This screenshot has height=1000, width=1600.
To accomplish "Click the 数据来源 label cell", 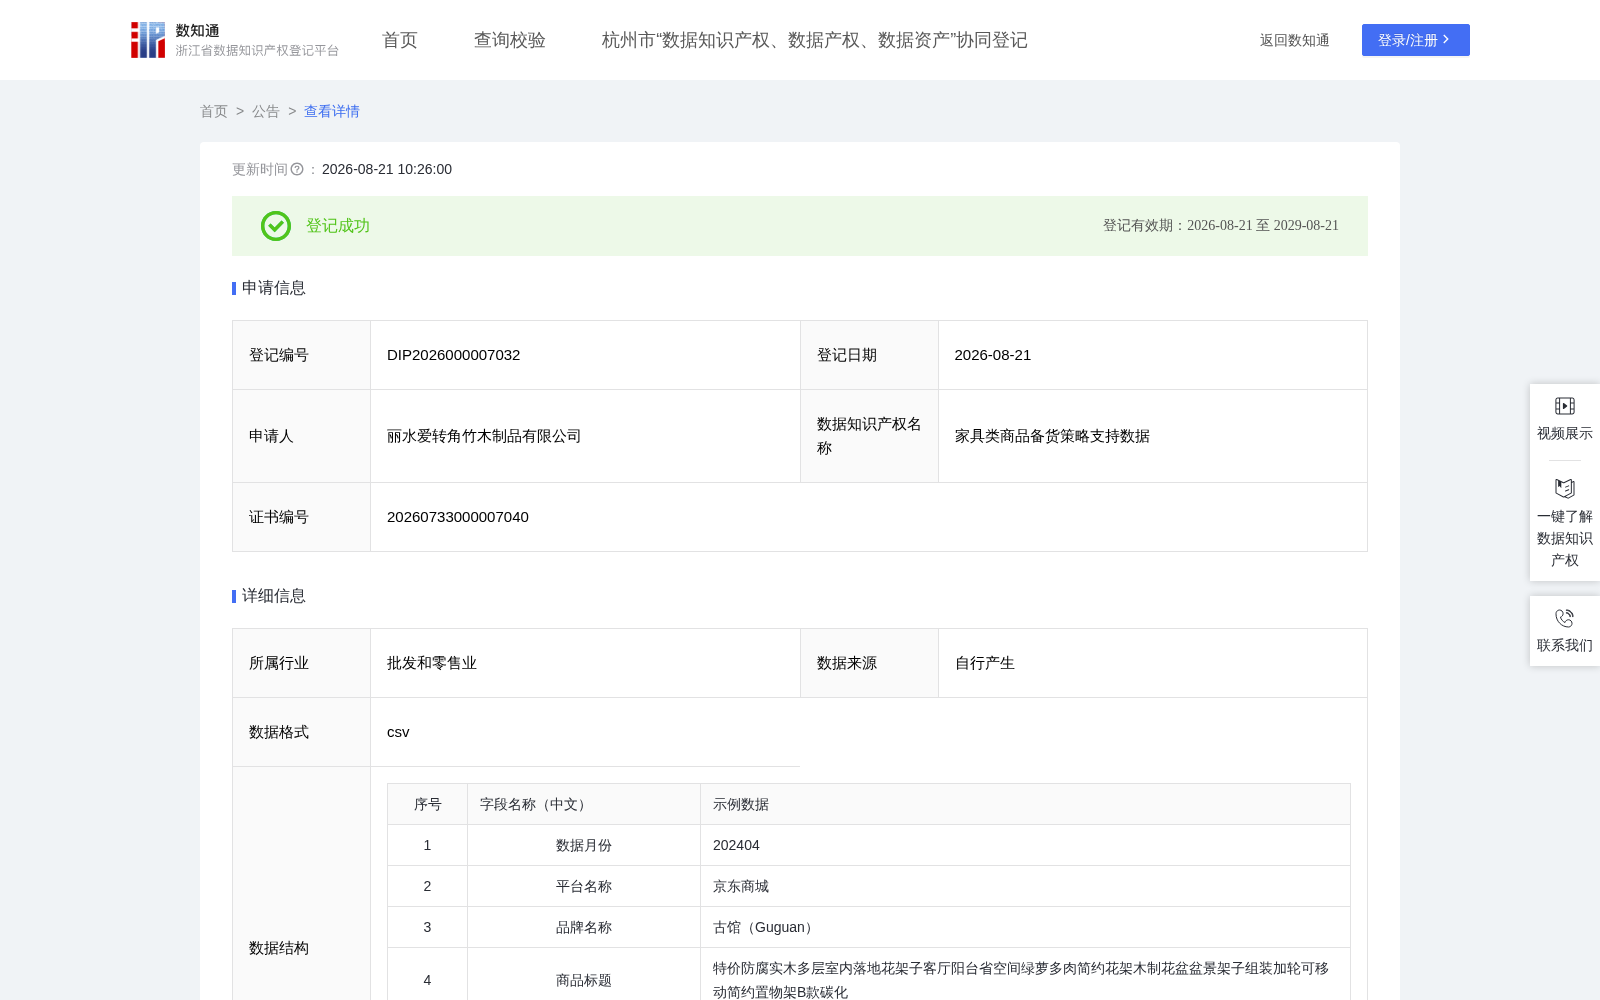I will [869, 663].
